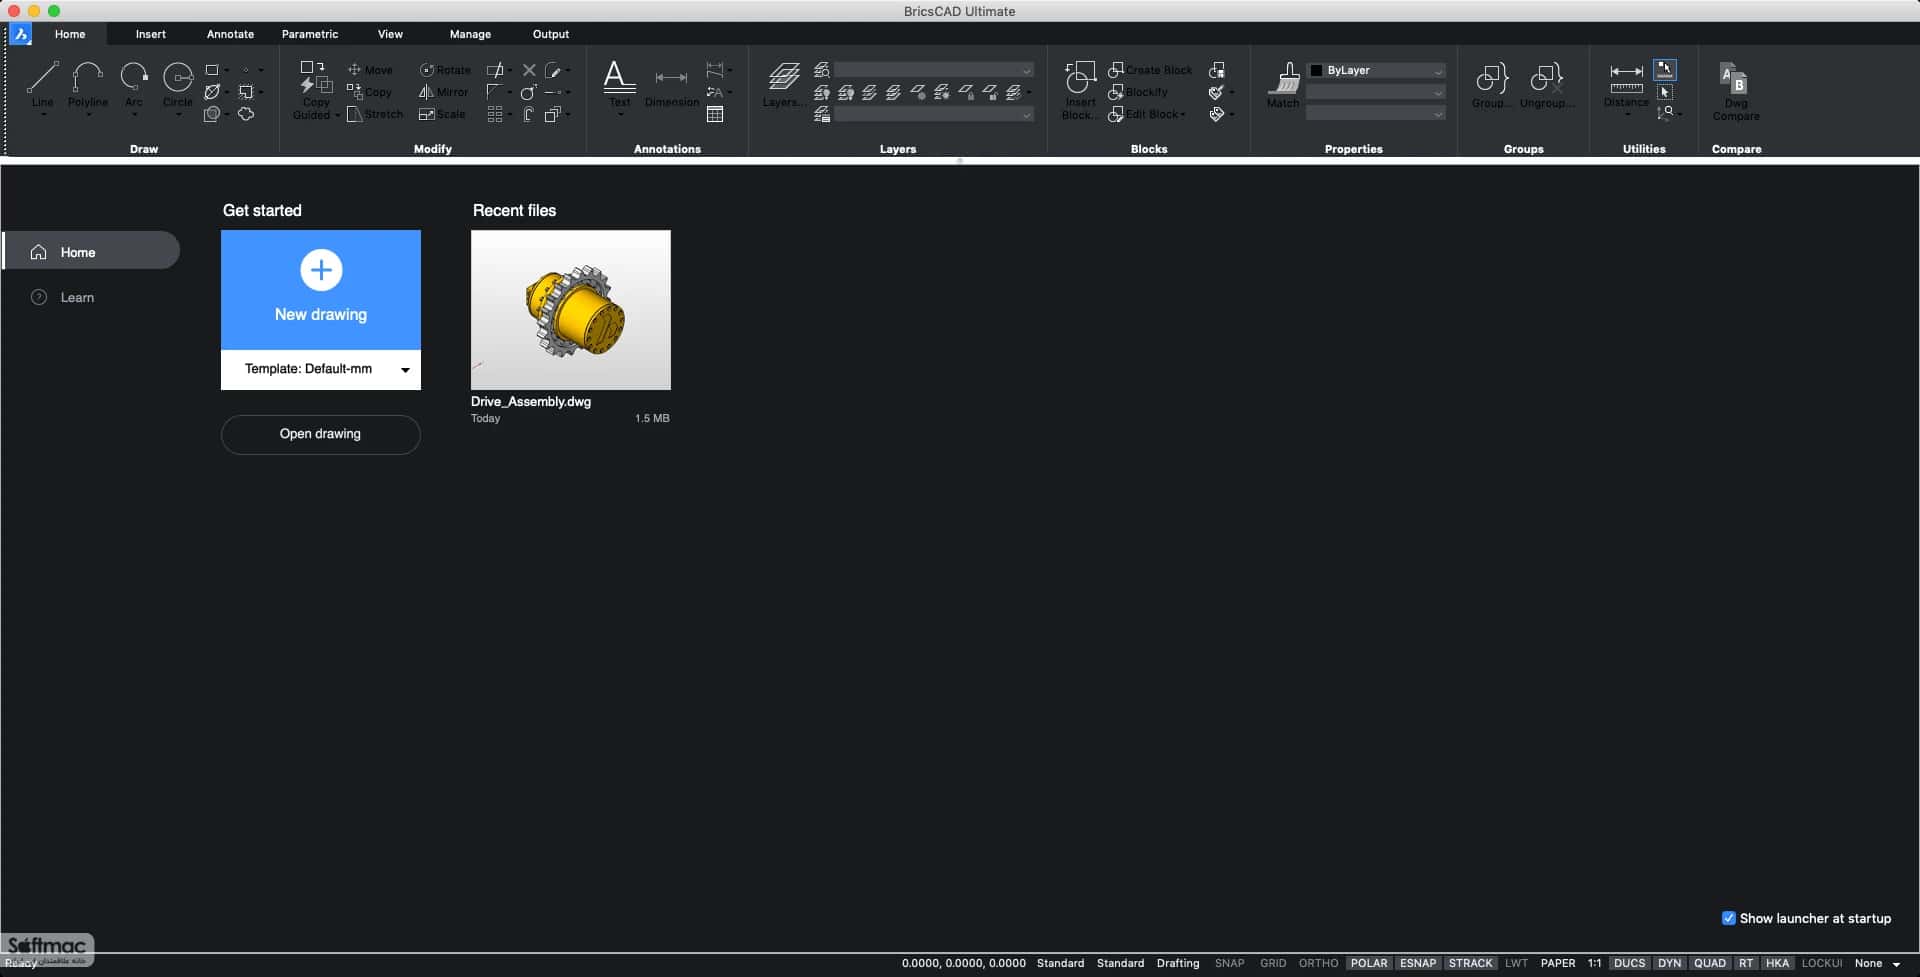Screen dimensions: 1920x977
Task: Toggle GRID display in status bar
Action: point(1273,963)
